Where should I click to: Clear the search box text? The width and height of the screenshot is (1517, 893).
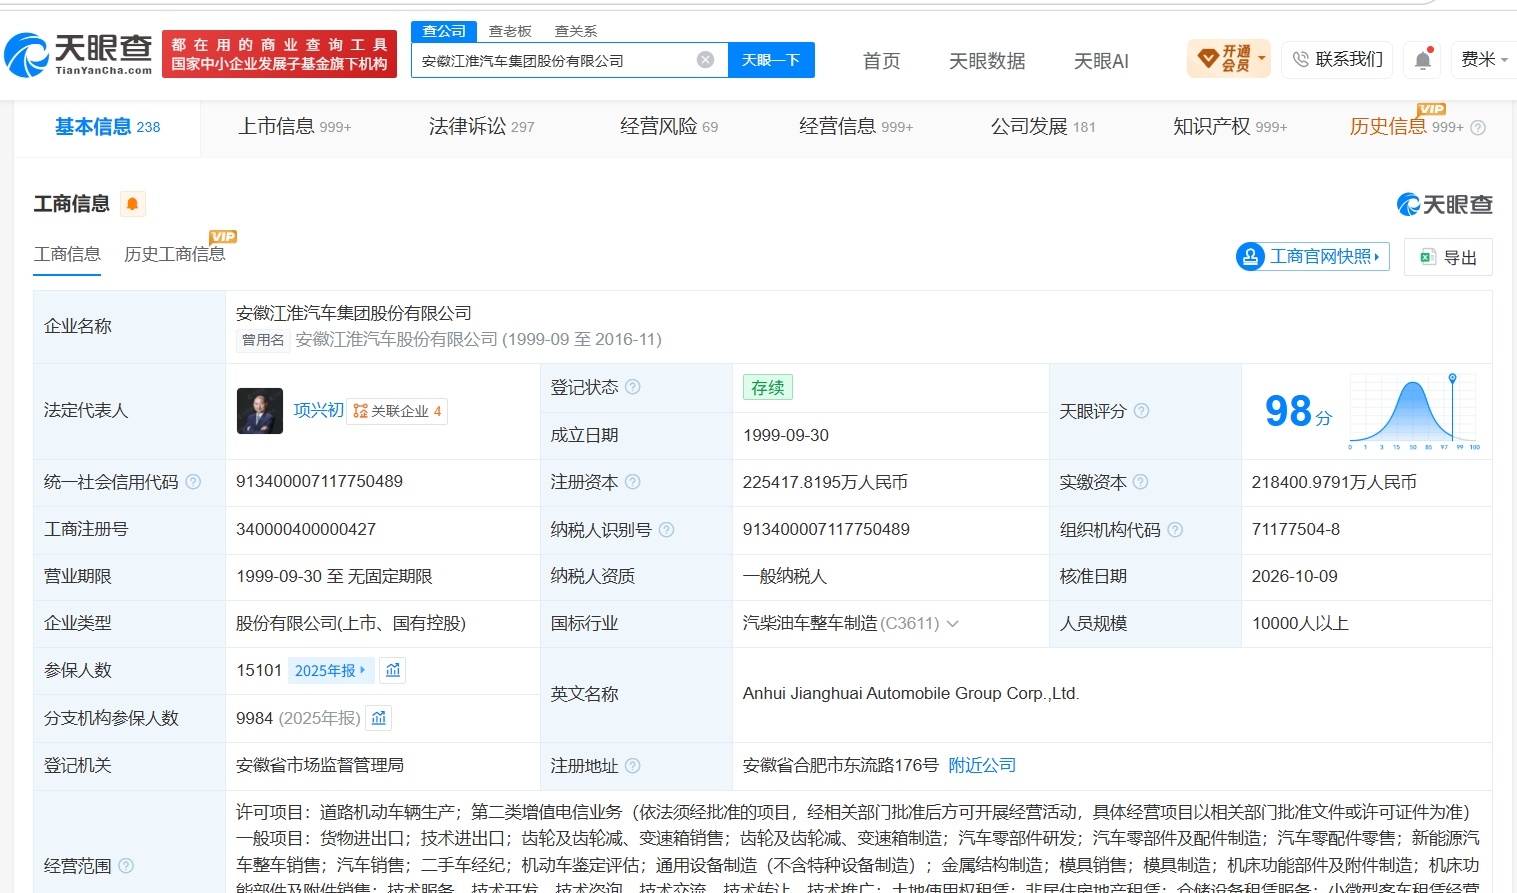point(705,60)
